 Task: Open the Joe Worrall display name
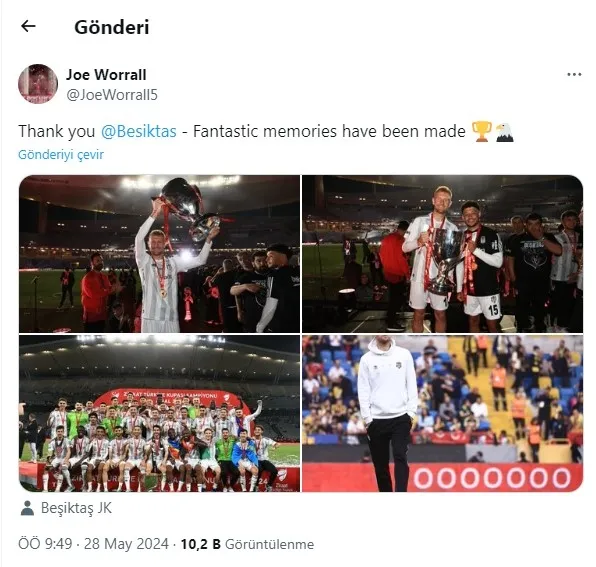[x=106, y=74]
